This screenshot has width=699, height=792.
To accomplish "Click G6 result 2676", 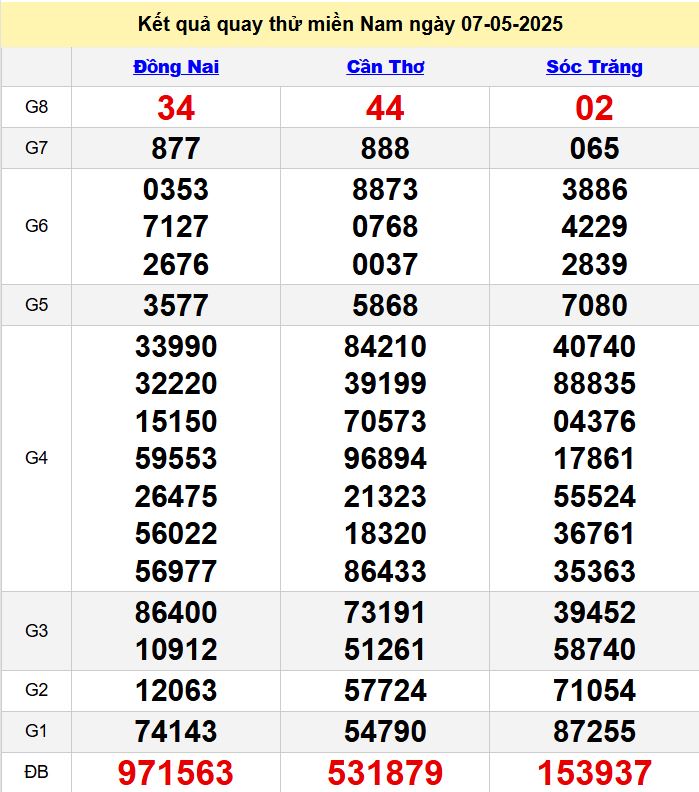I will [x=176, y=264].
